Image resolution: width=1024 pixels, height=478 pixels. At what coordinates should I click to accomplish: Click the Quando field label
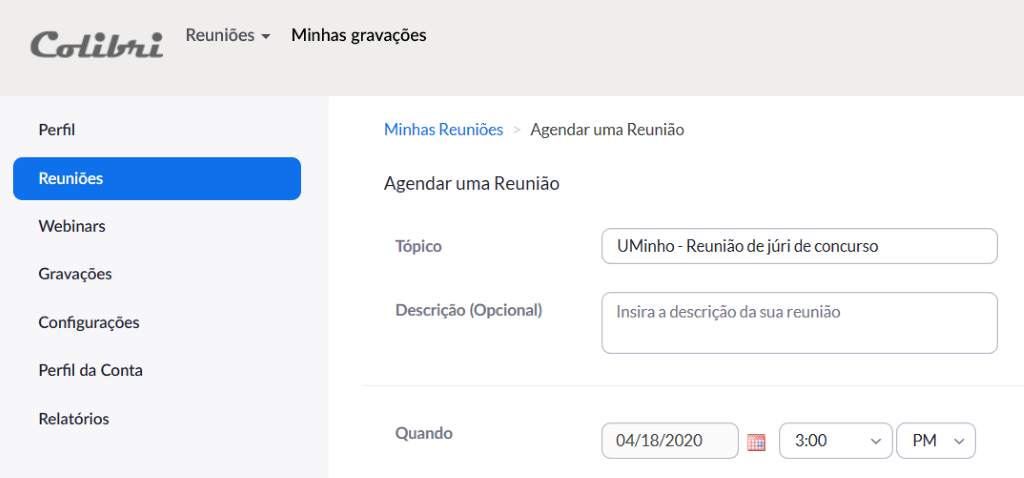[424, 434]
